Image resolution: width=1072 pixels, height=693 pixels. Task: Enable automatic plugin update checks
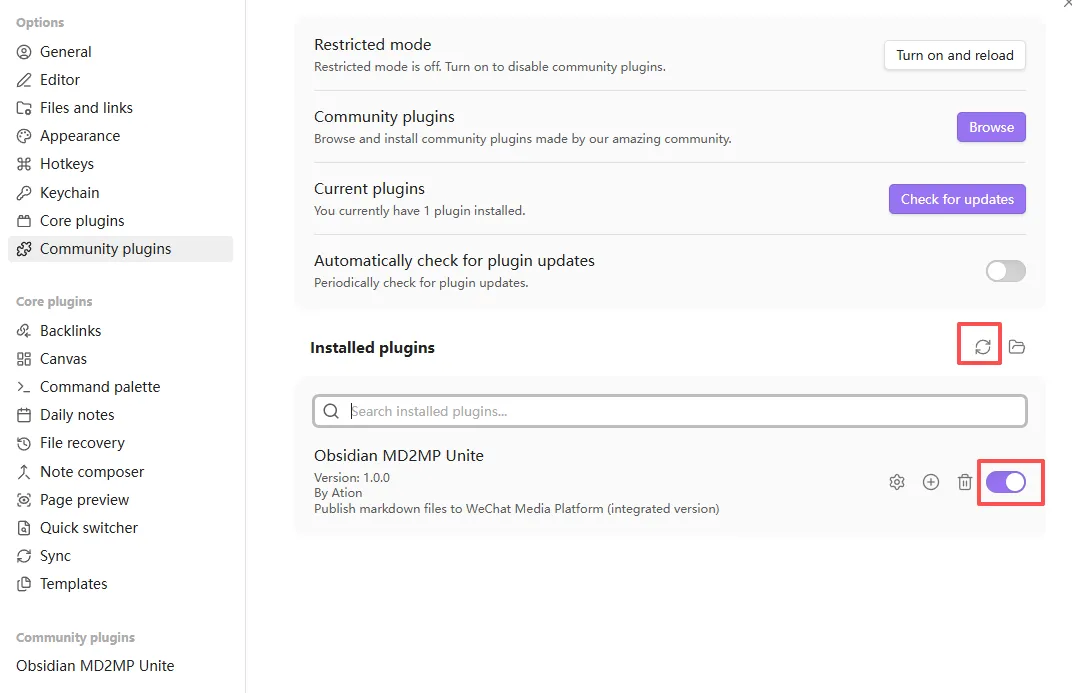[1006, 271]
